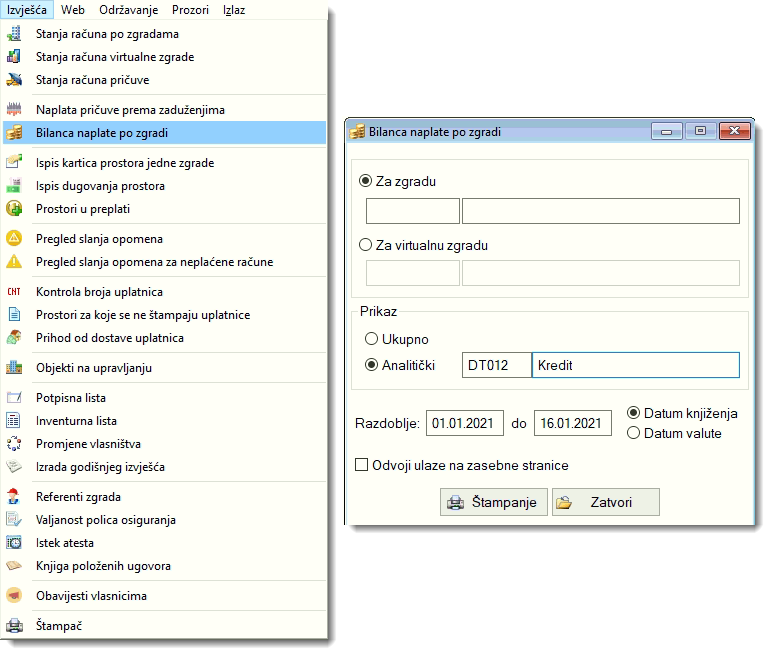Open the Prozori menu
This screenshot has width=769, height=655.
(190, 10)
